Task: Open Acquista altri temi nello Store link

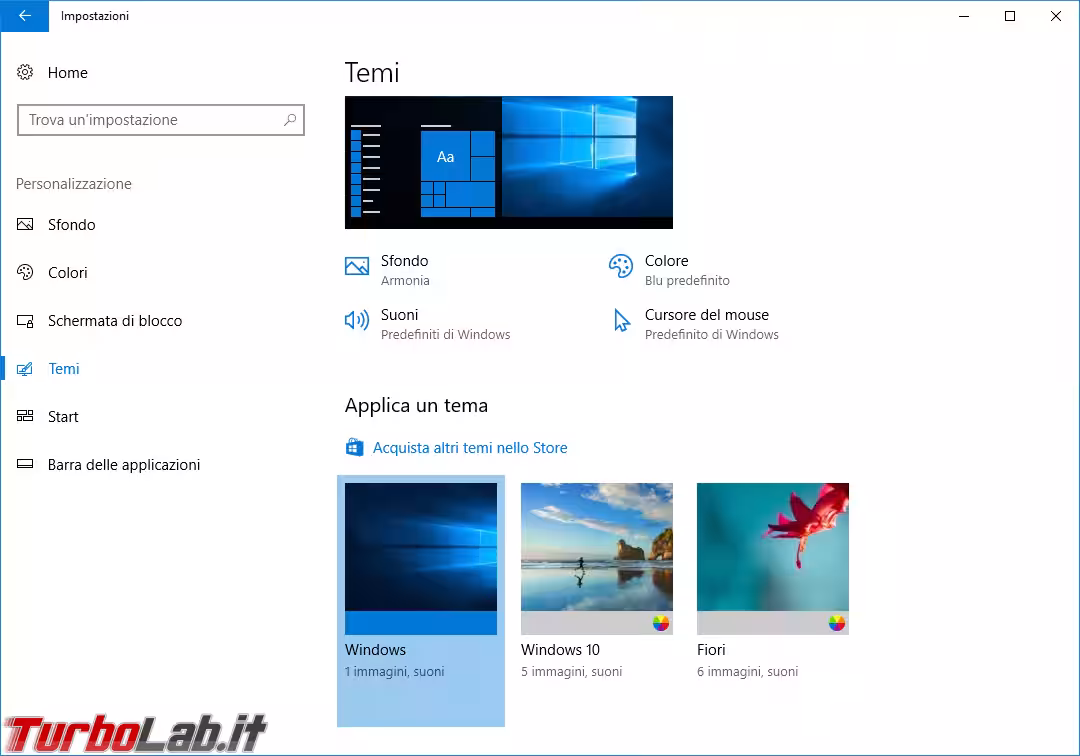Action: coord(469,448)
